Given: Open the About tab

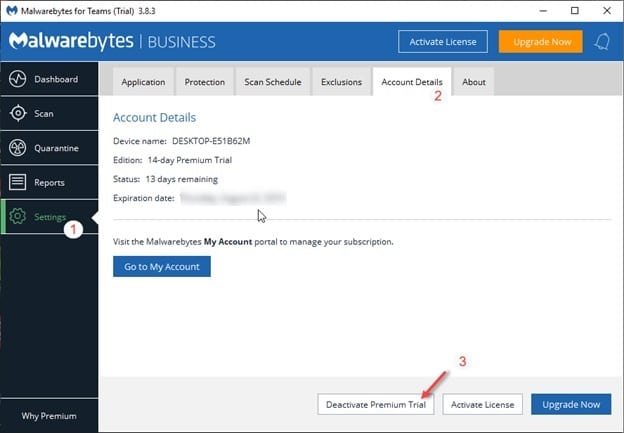Looking at the screenshot, I should [x=474, y=82].
